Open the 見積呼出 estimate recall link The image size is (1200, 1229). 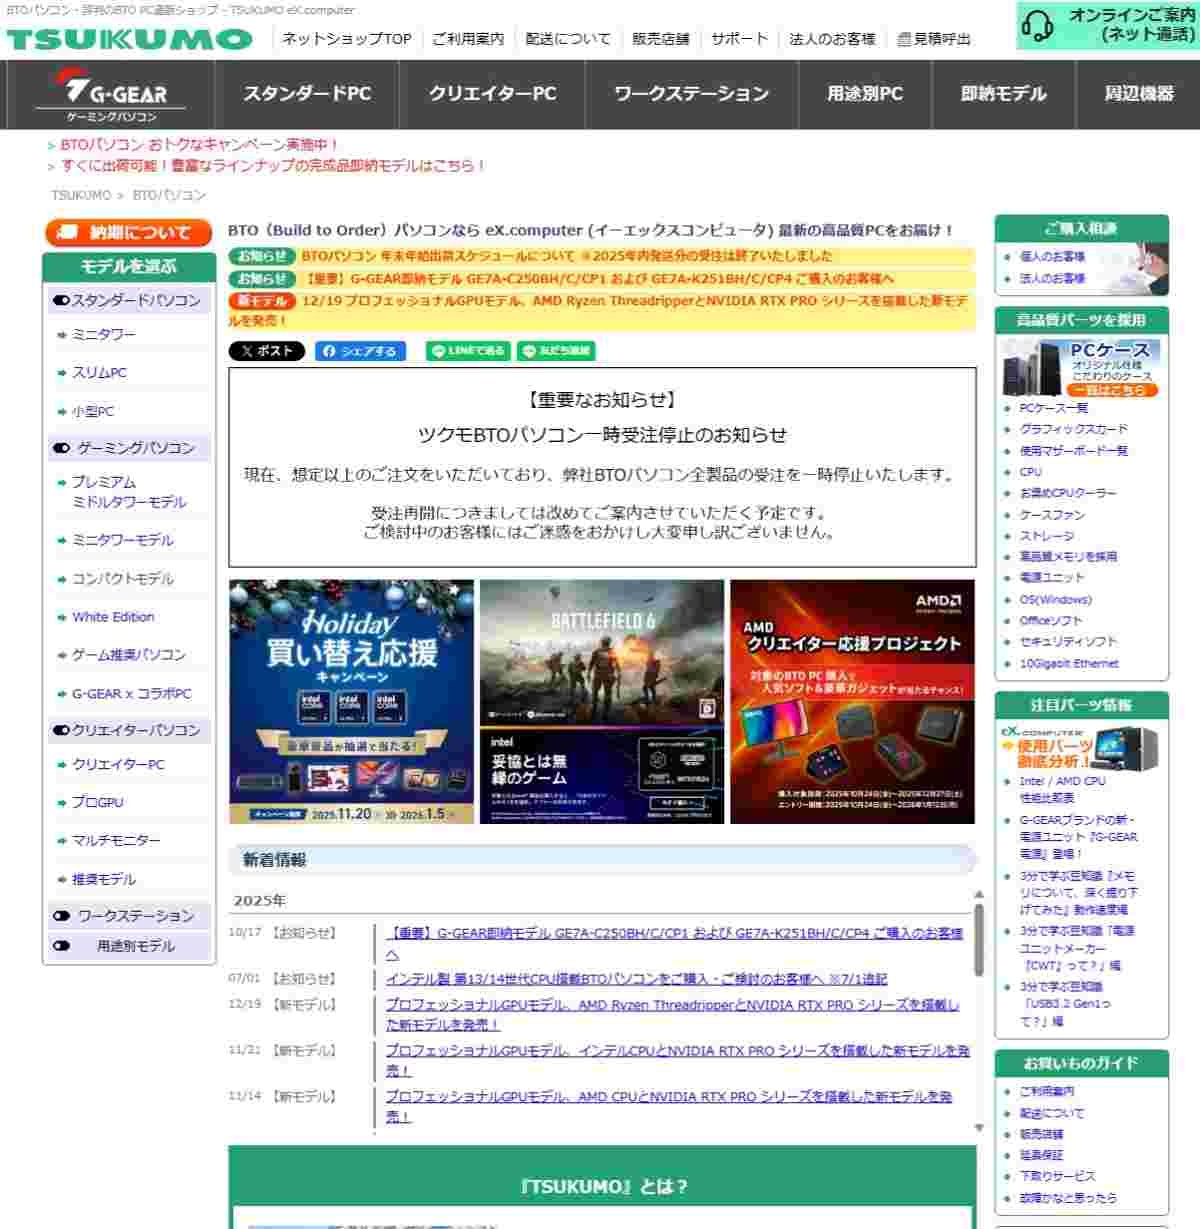pyautogui.click(x=933, y=39)
